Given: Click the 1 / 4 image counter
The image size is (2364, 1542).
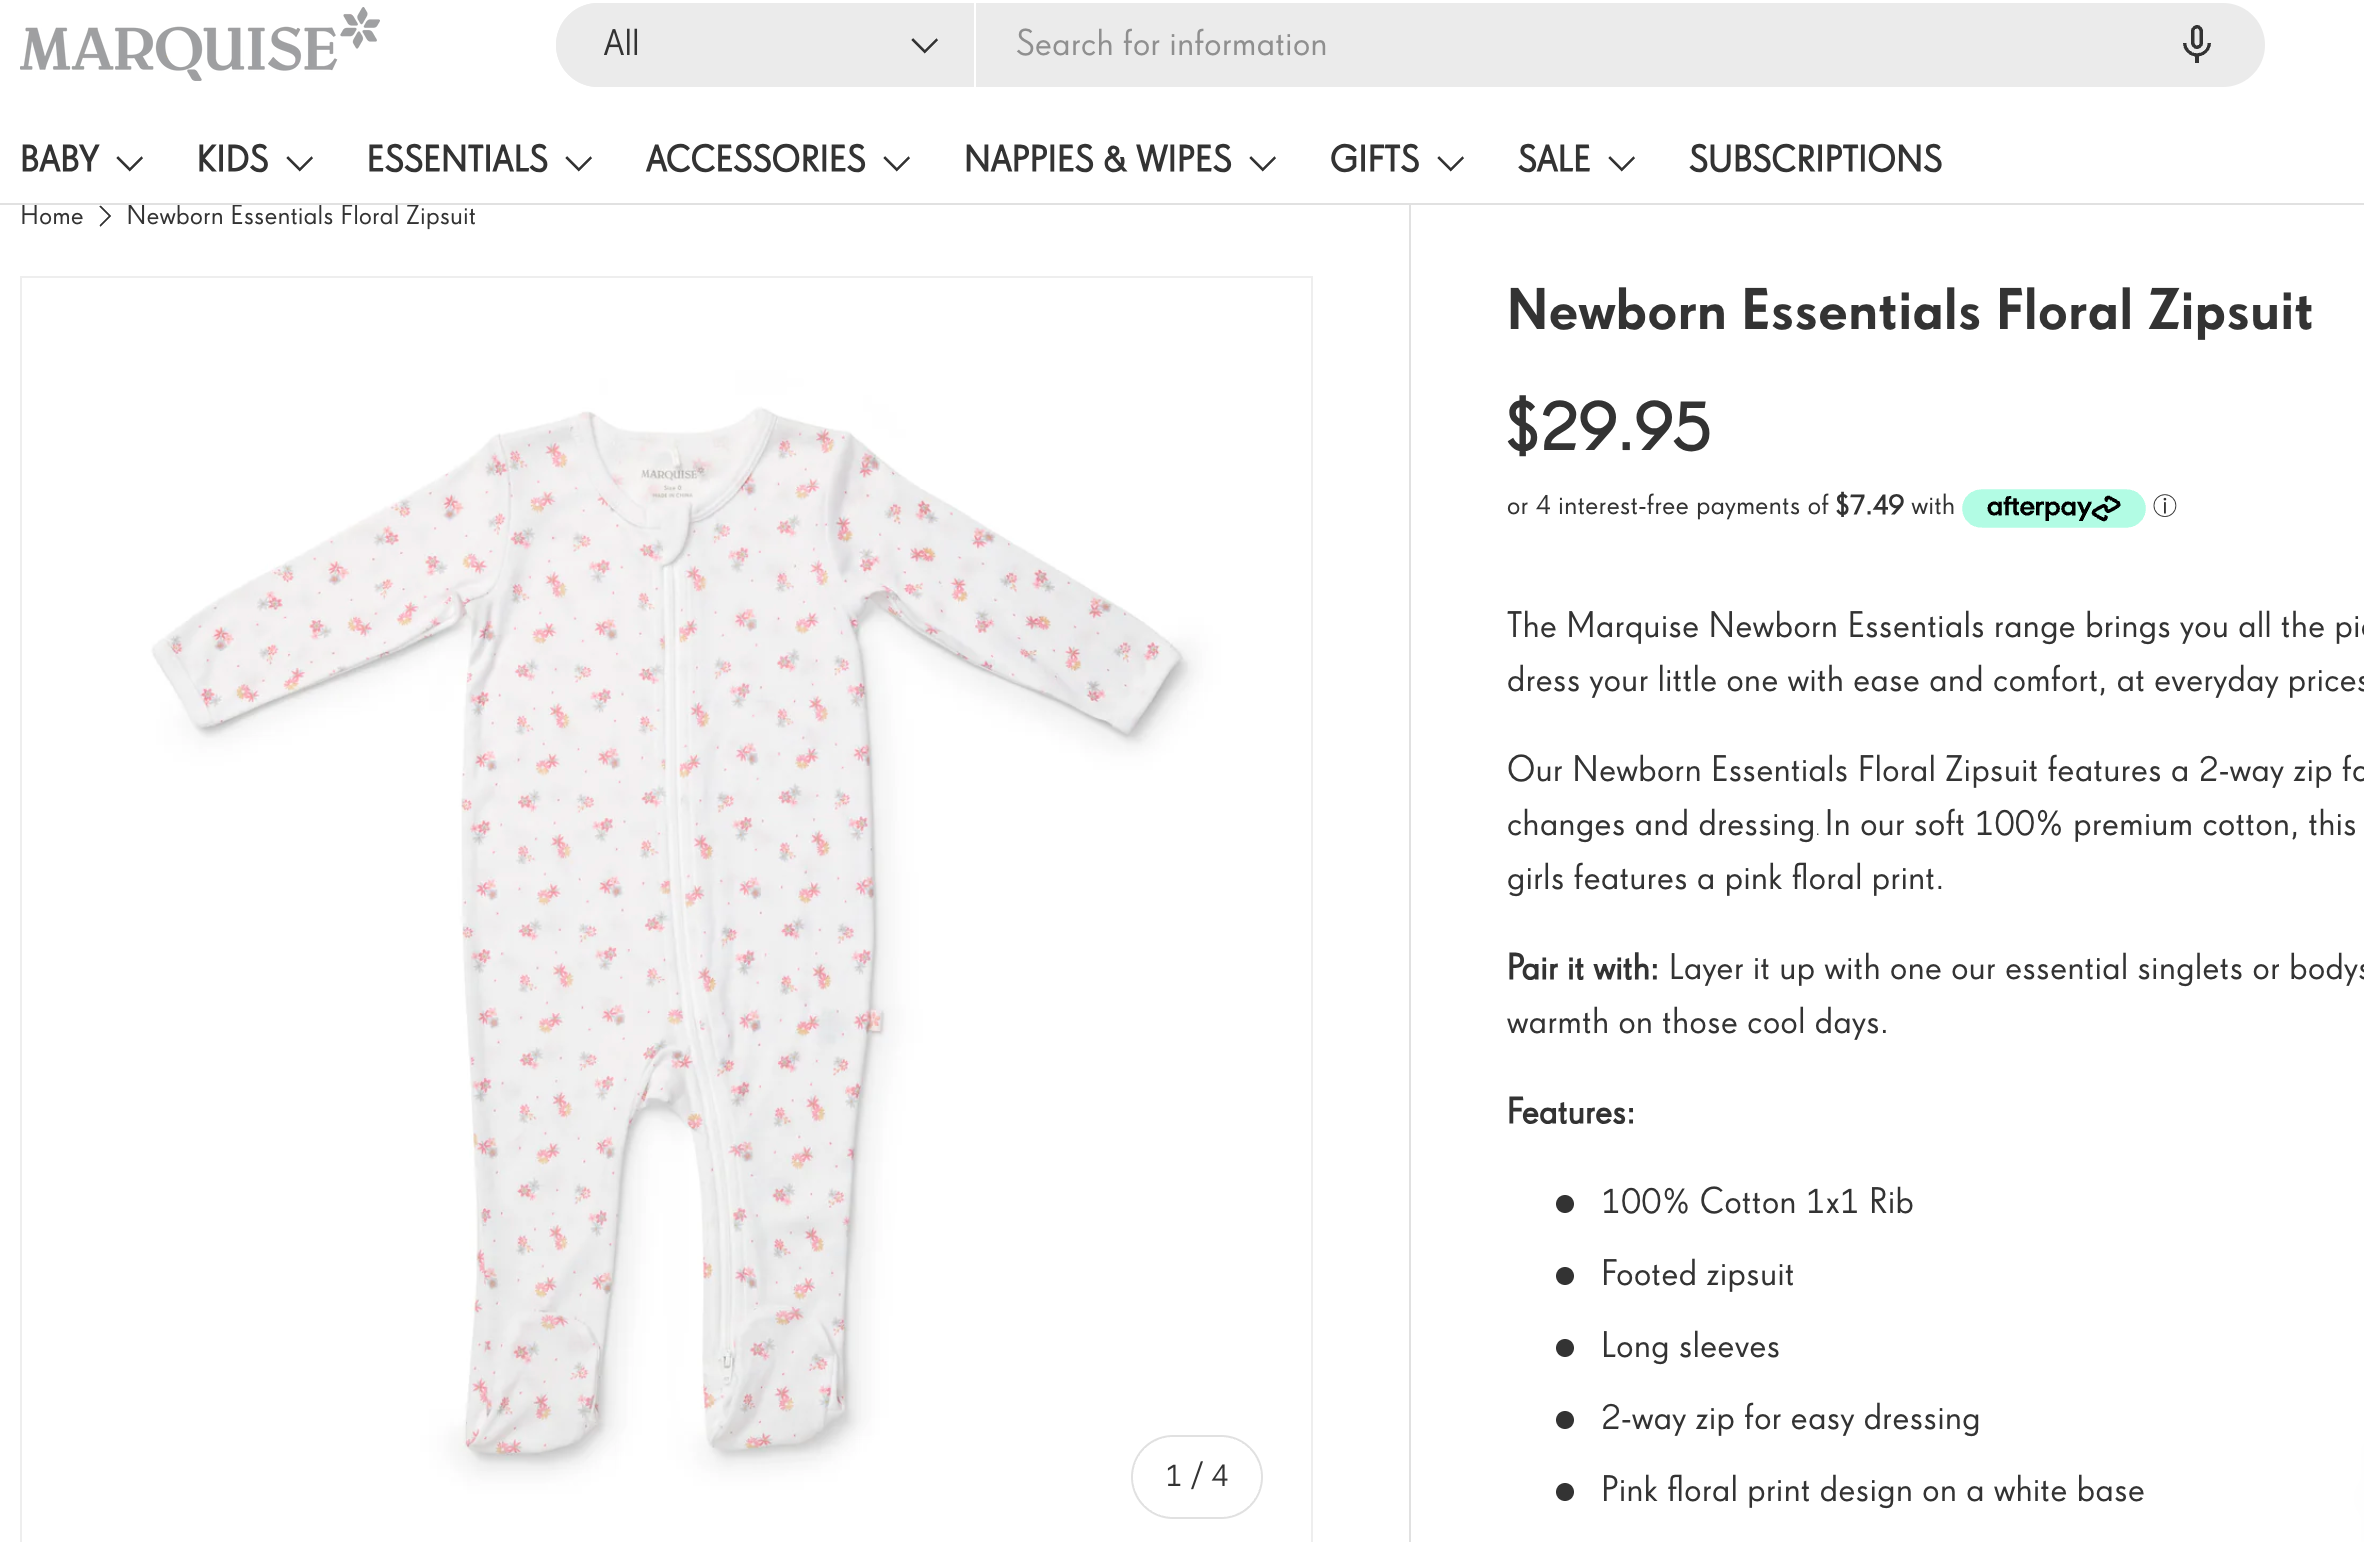Looking at the screenshot, I should click(x=1196, y=1476).
